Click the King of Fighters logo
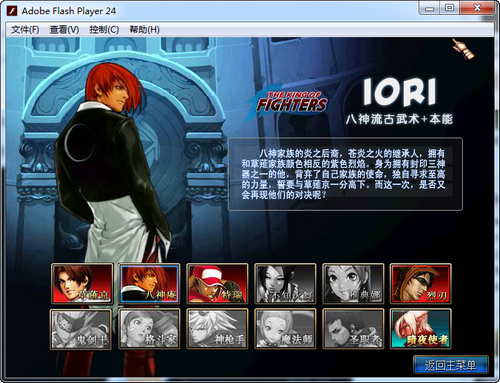This screenshot has height=383, width=500. (287, 104)
